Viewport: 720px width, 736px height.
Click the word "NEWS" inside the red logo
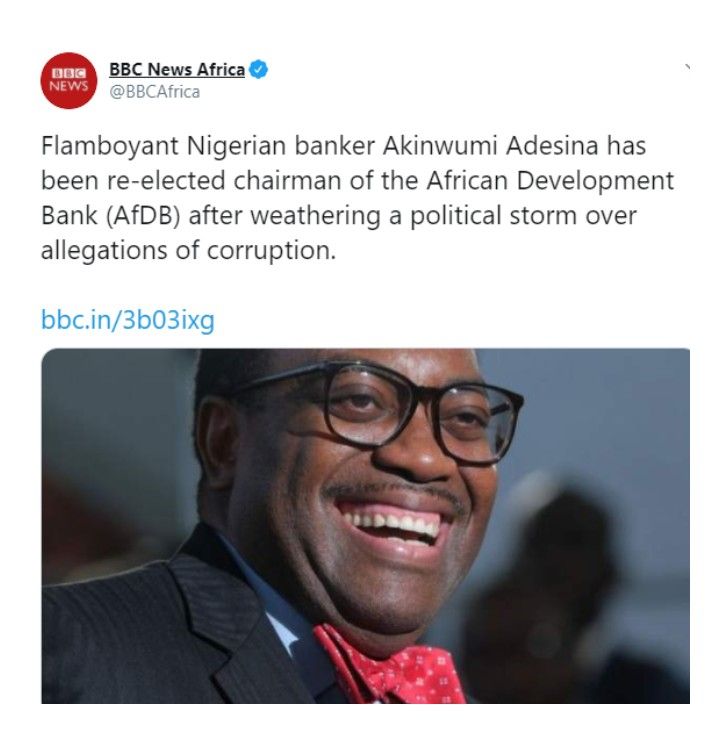[69, 86]
